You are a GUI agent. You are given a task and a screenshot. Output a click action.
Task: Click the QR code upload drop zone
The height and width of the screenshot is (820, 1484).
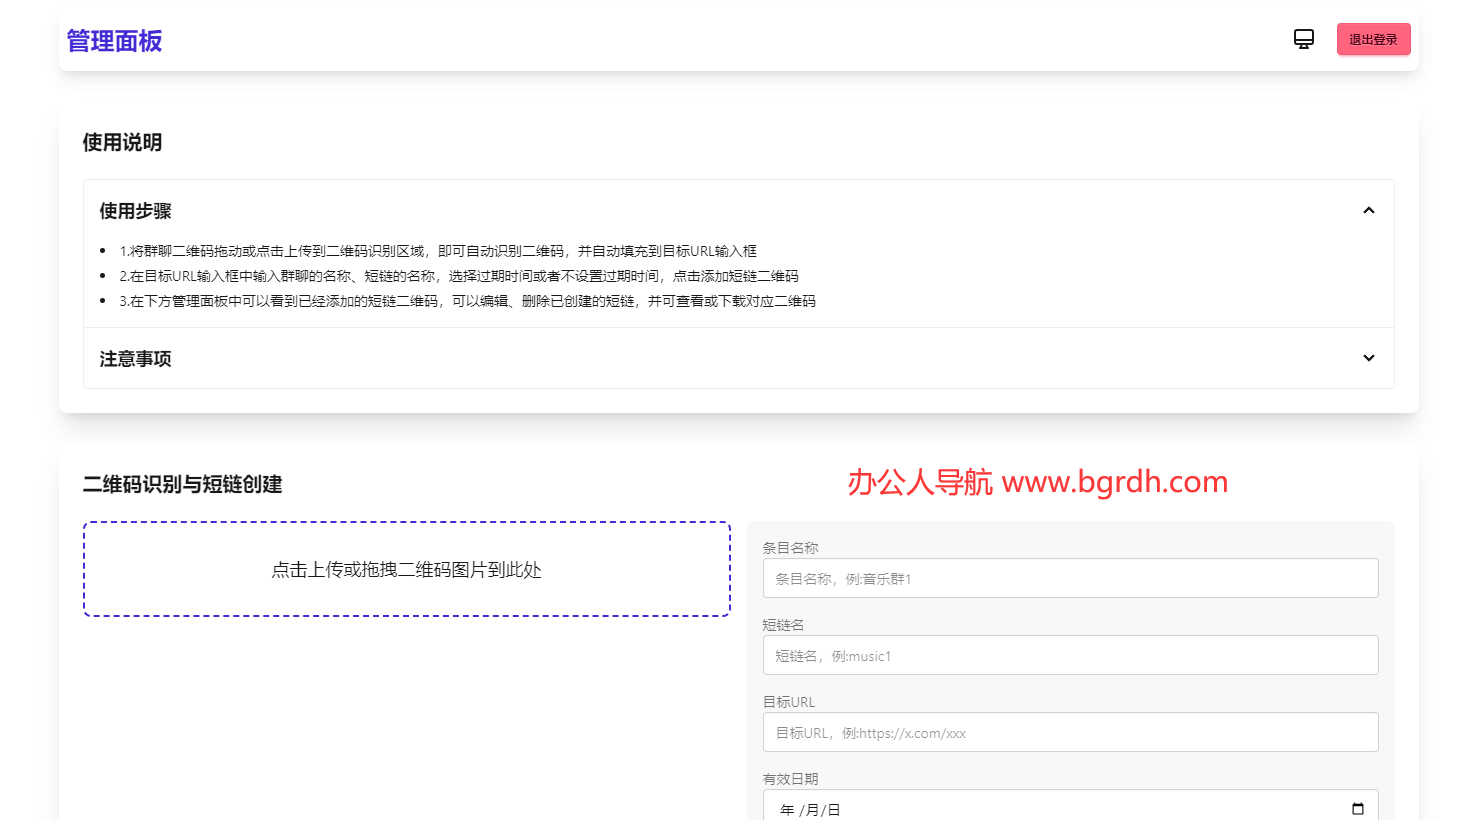point(407,569)
